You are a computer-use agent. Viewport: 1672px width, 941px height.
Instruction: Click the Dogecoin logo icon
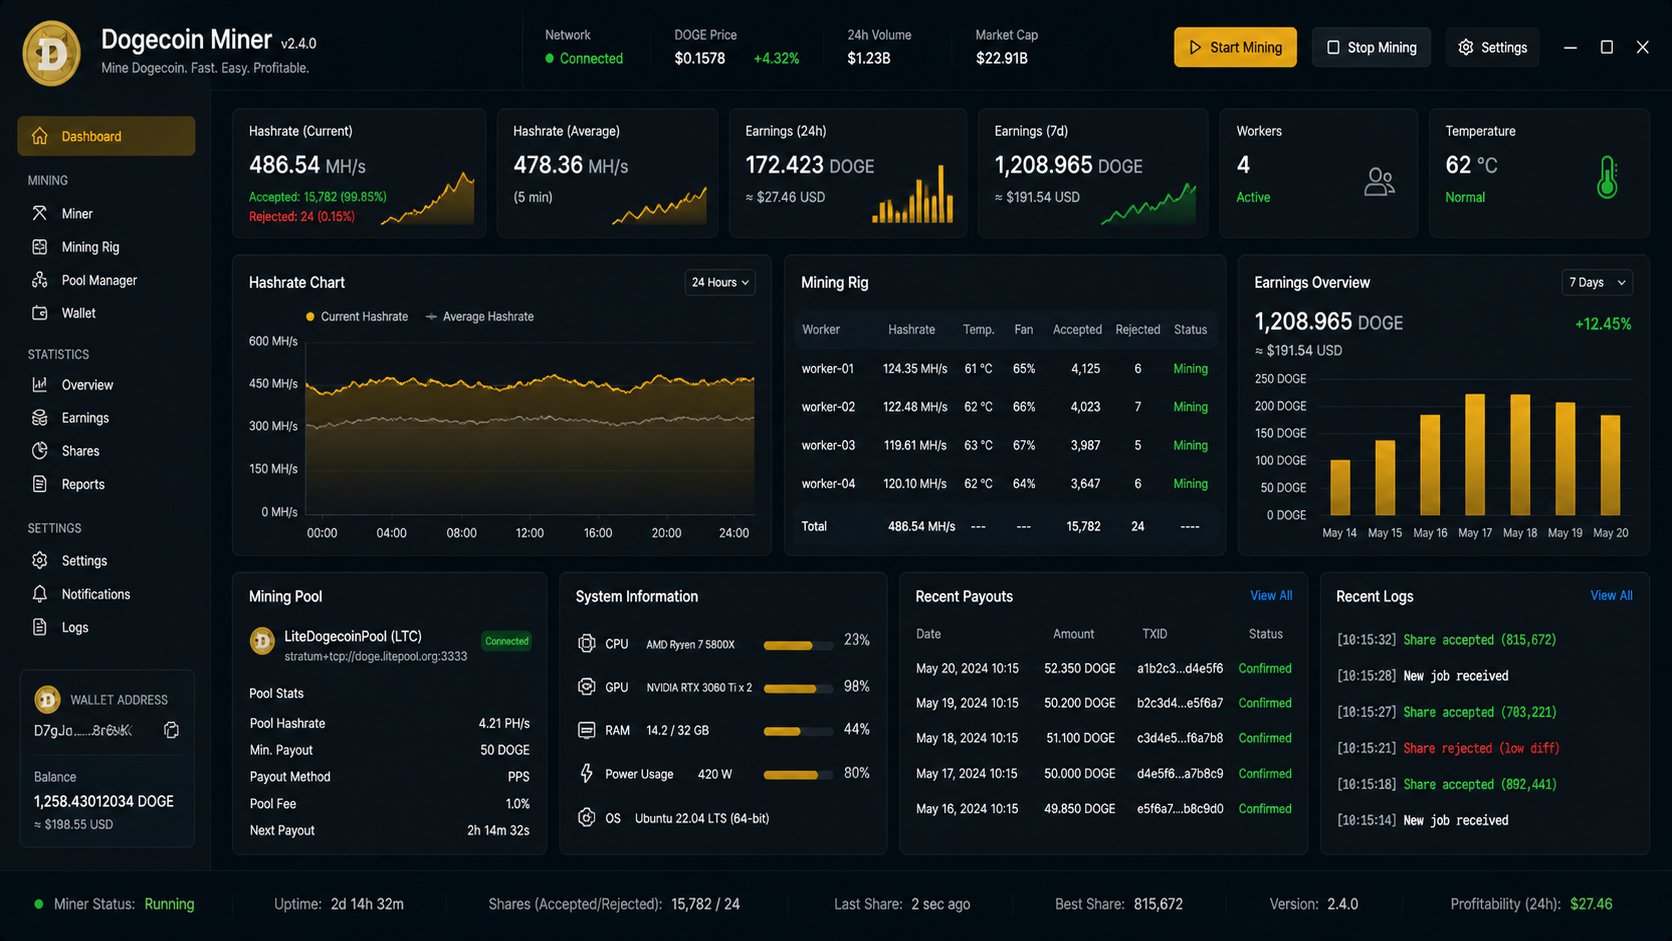(x=51, y=52)
